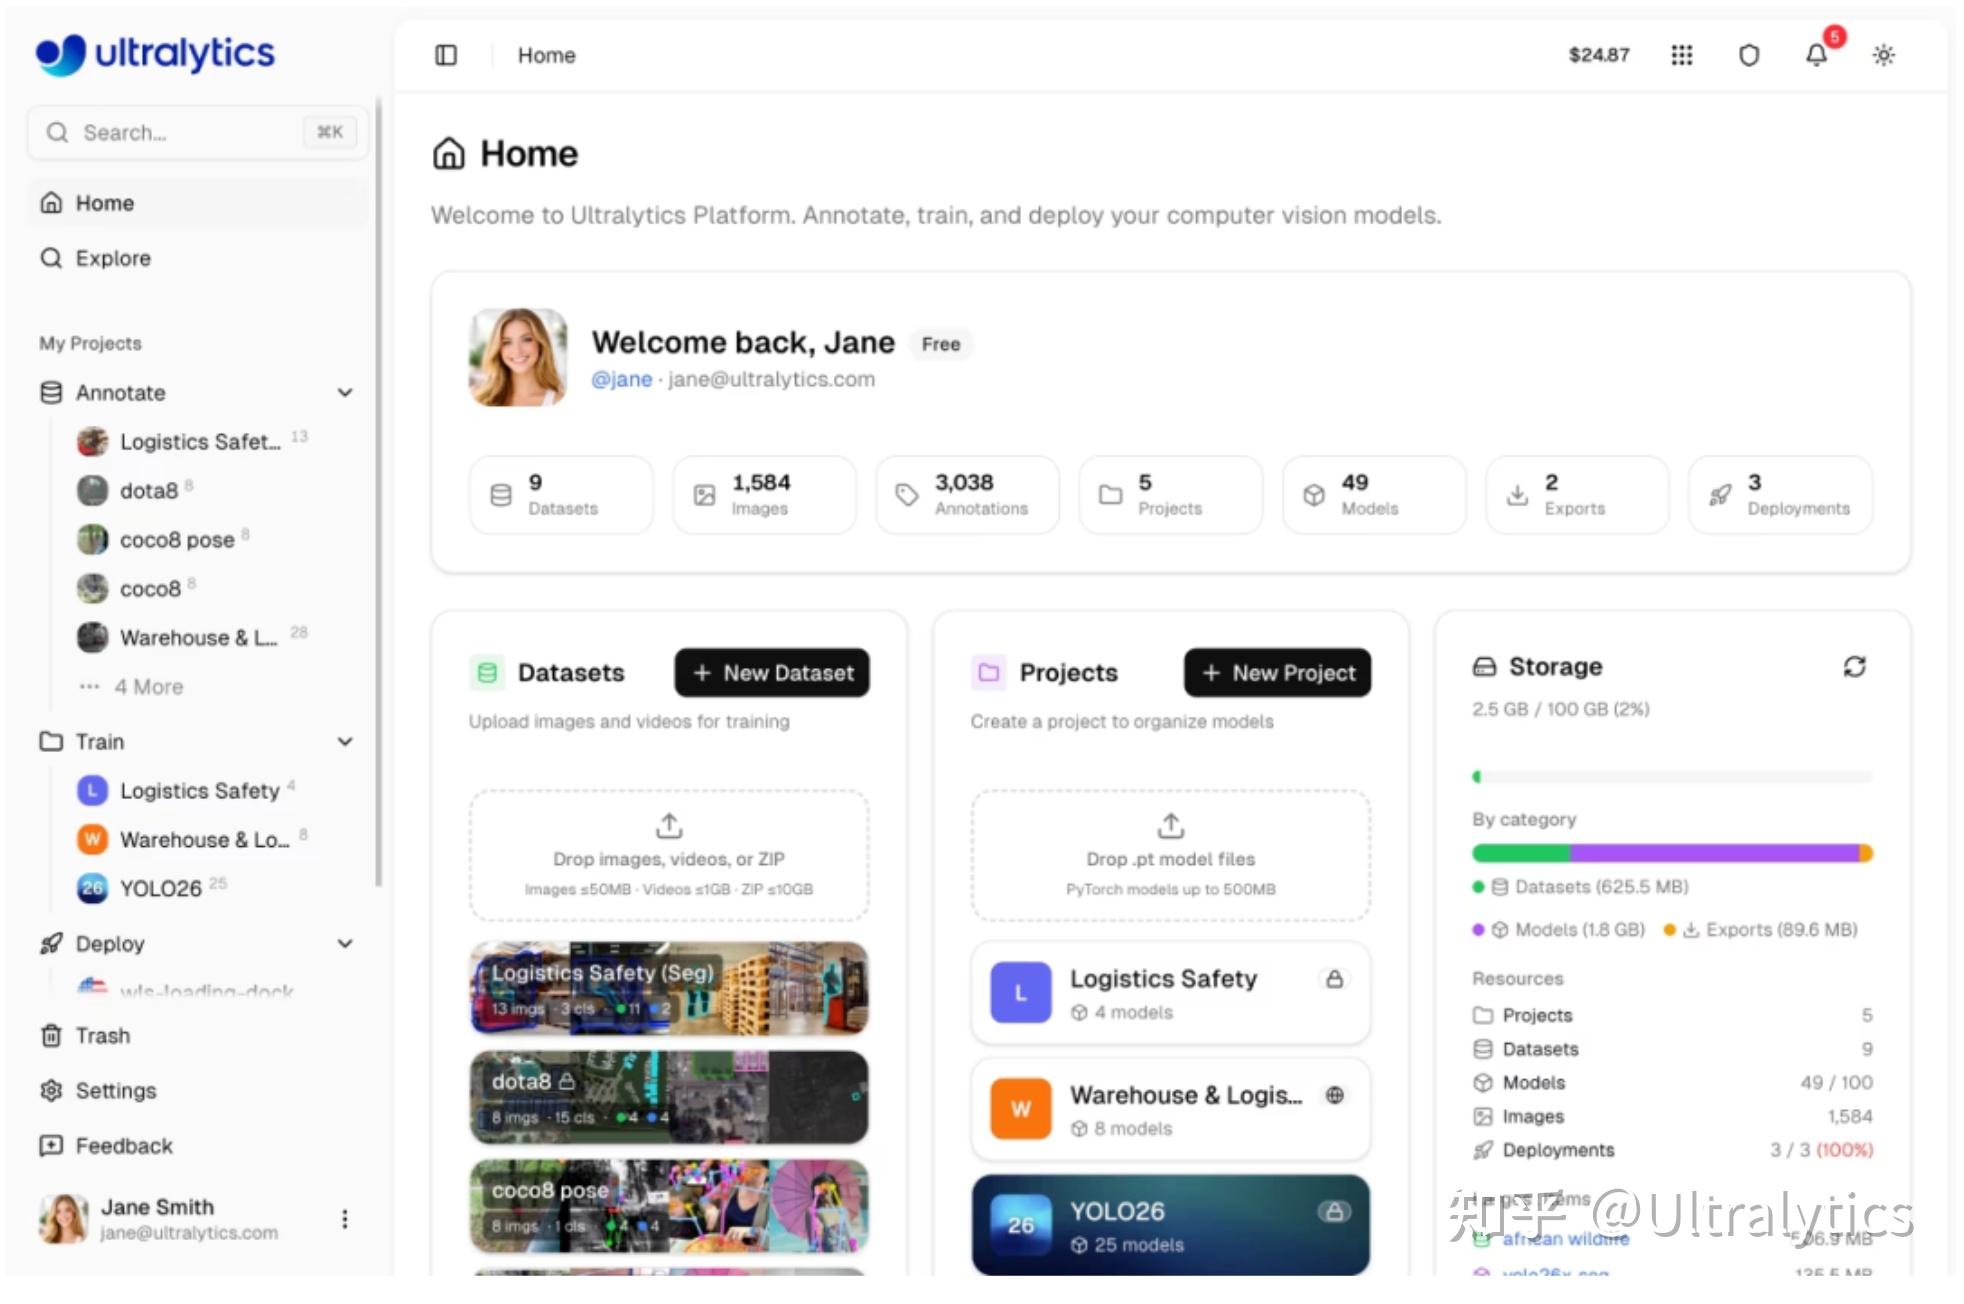Open Logistics Safety project card

pyautogui.click(x=1171, y=993)
